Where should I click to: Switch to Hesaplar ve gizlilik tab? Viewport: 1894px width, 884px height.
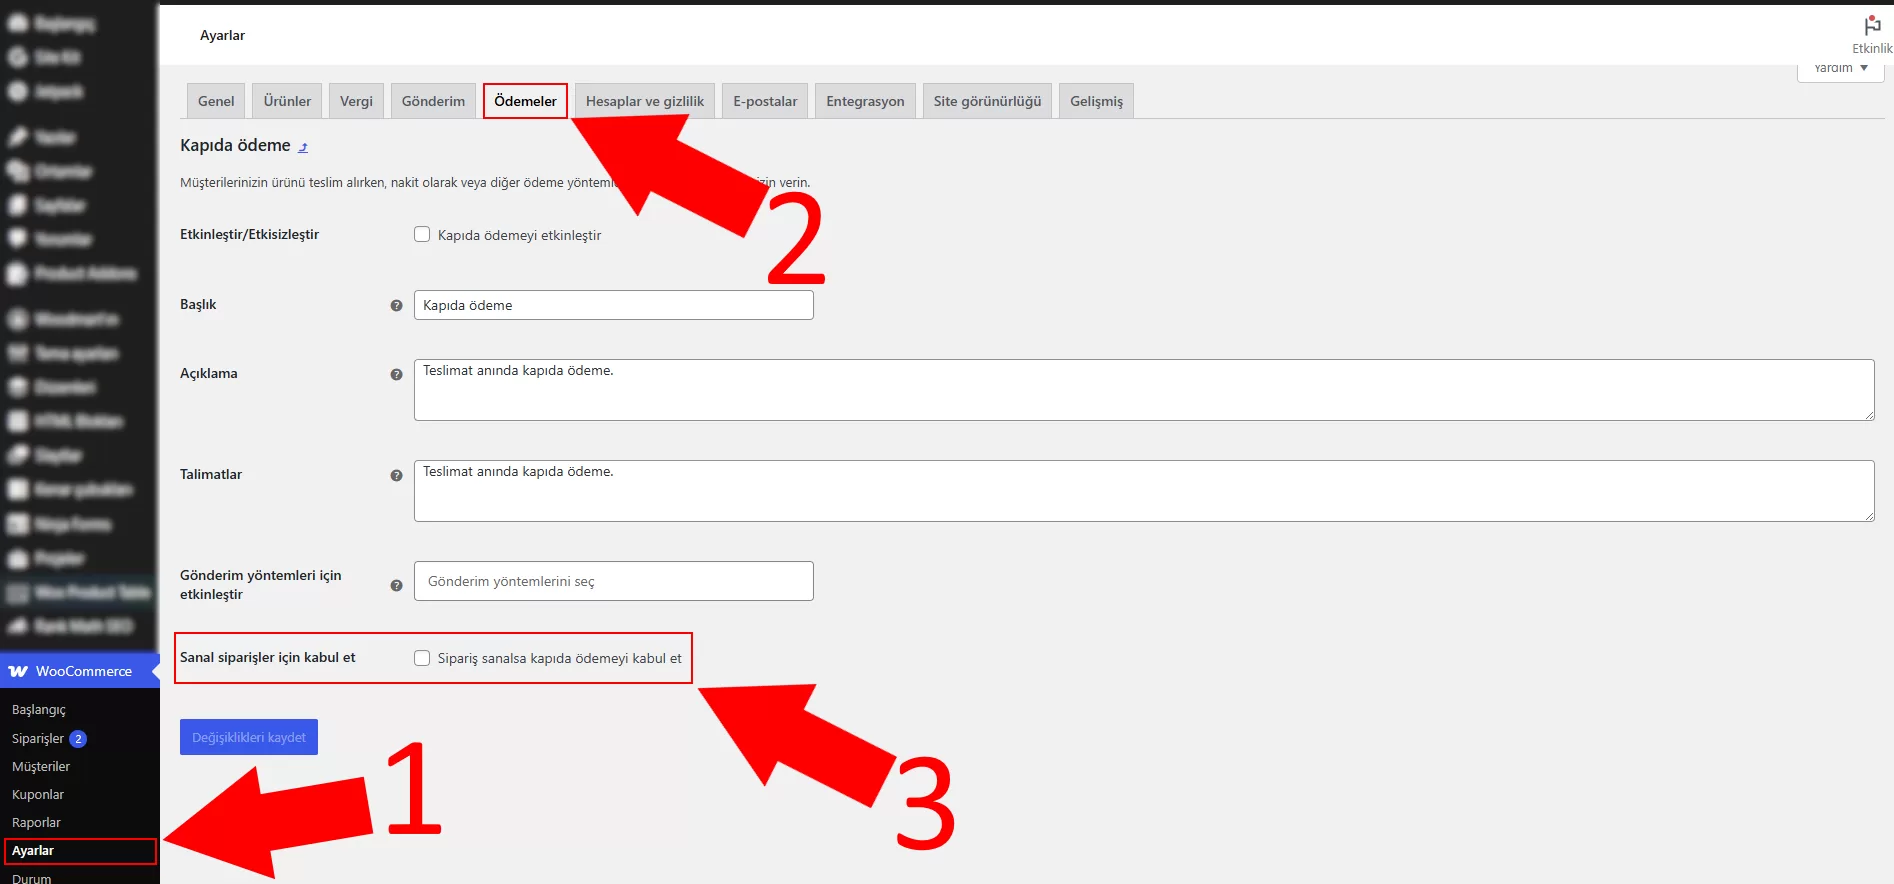[x=645, y=101]
